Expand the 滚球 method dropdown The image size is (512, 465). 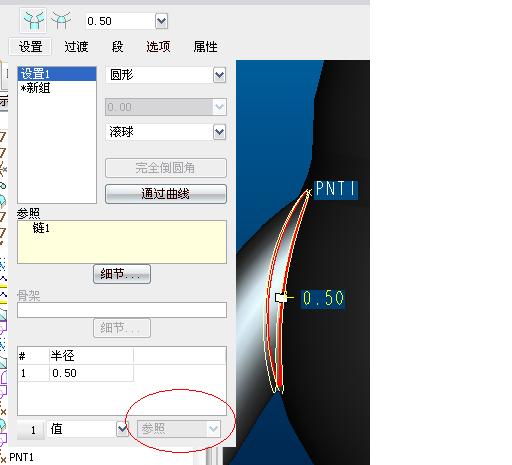219,132
